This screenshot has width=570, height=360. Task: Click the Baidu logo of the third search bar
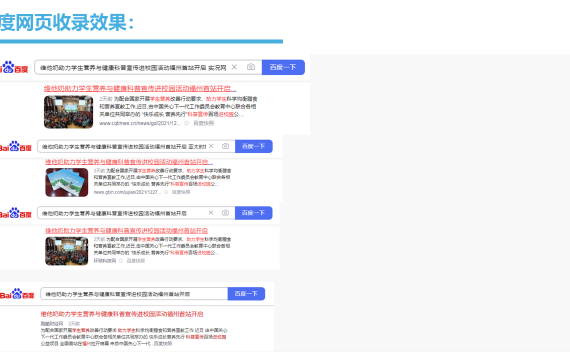(x=16, y=213)
